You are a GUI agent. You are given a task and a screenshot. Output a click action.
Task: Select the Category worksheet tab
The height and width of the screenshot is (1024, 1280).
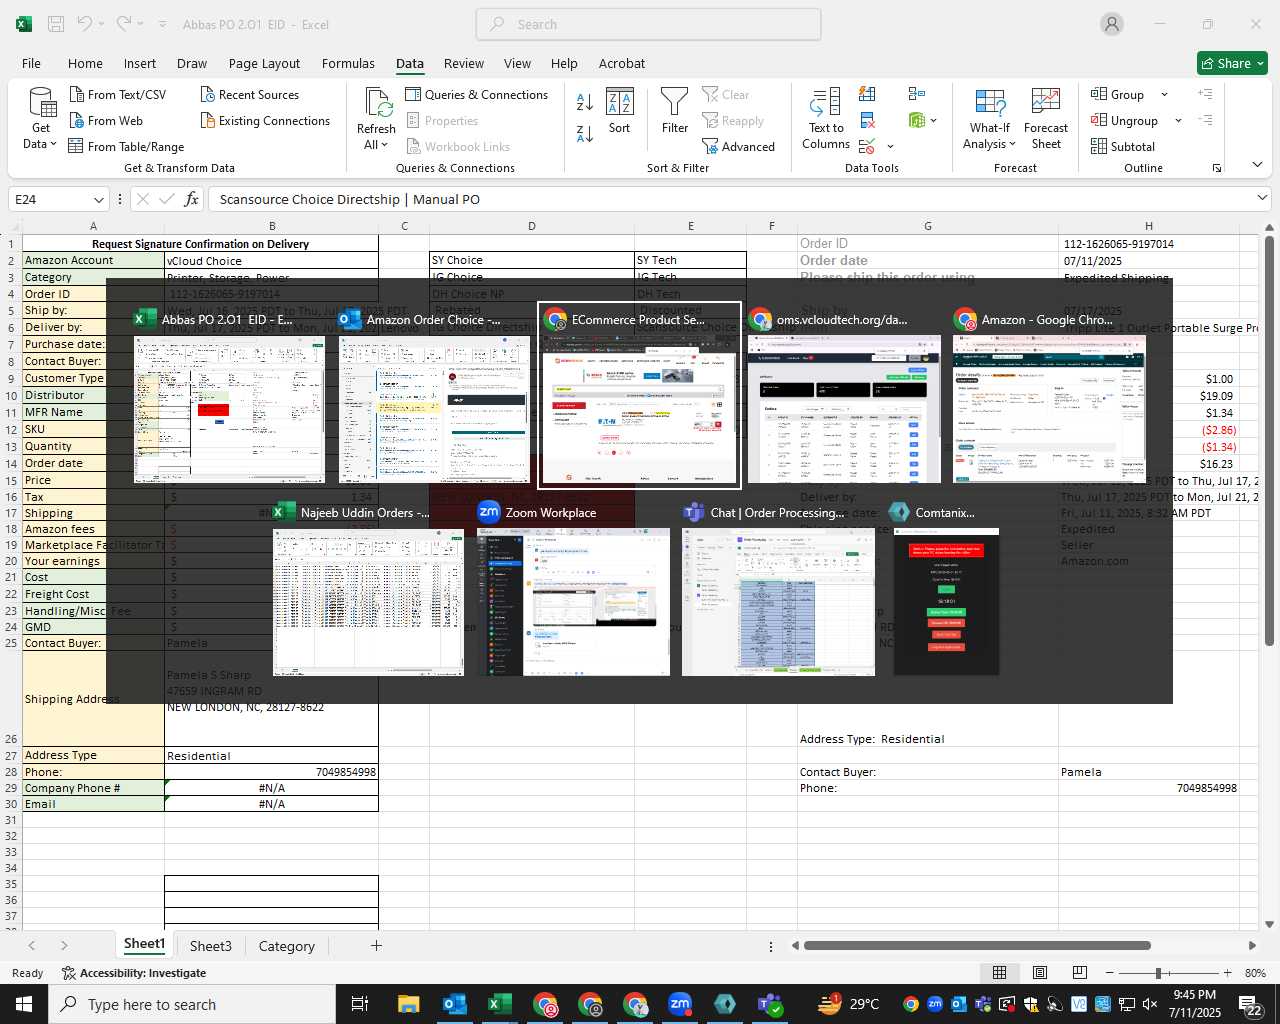(x=286, y=946)
